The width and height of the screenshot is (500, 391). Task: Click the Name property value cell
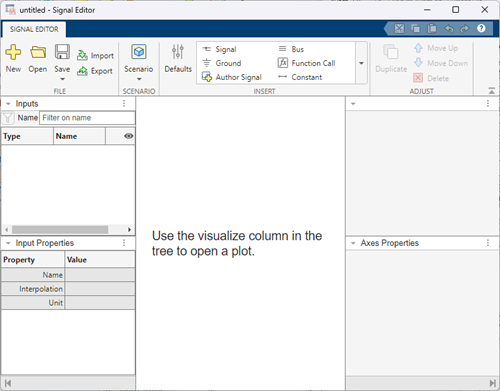click(100, 275)
